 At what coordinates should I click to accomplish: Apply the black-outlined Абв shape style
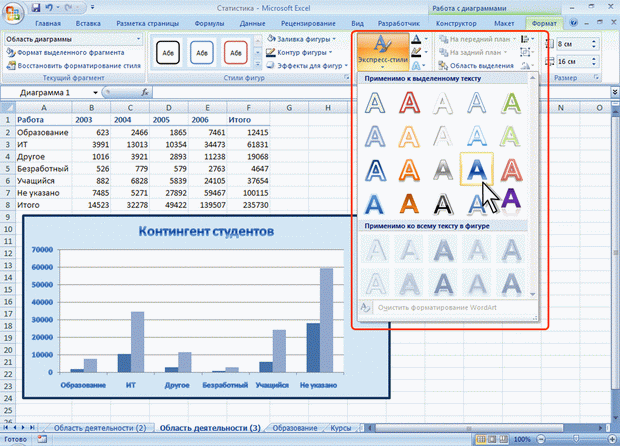click(x=168, y=53)
